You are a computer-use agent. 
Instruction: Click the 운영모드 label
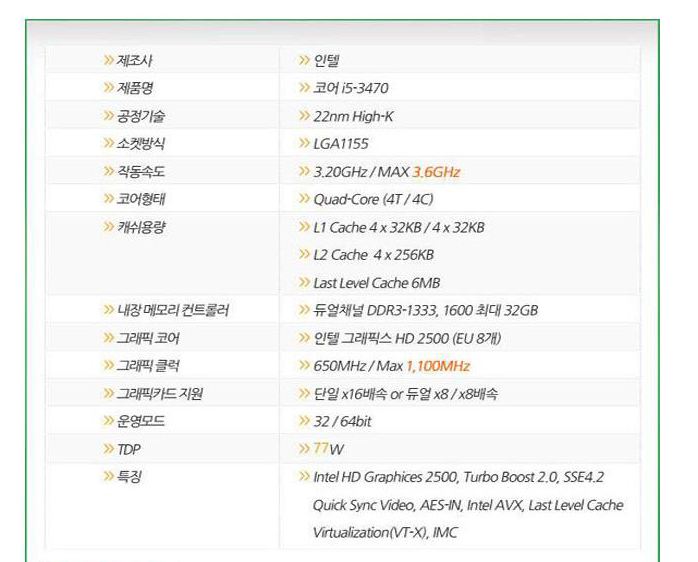141,421
